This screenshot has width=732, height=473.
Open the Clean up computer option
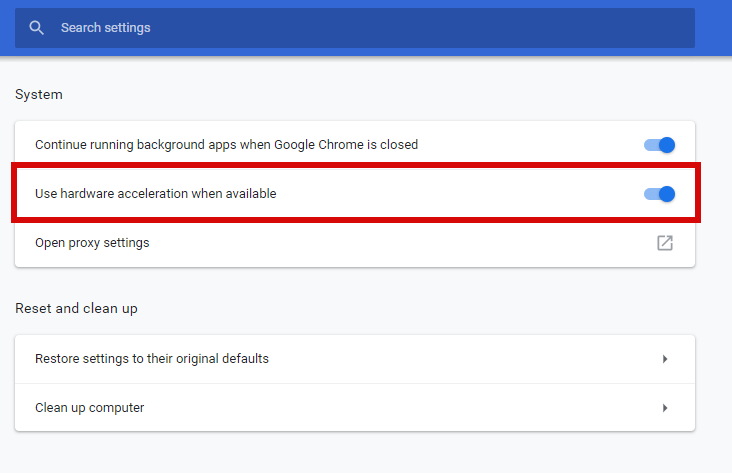90,408
